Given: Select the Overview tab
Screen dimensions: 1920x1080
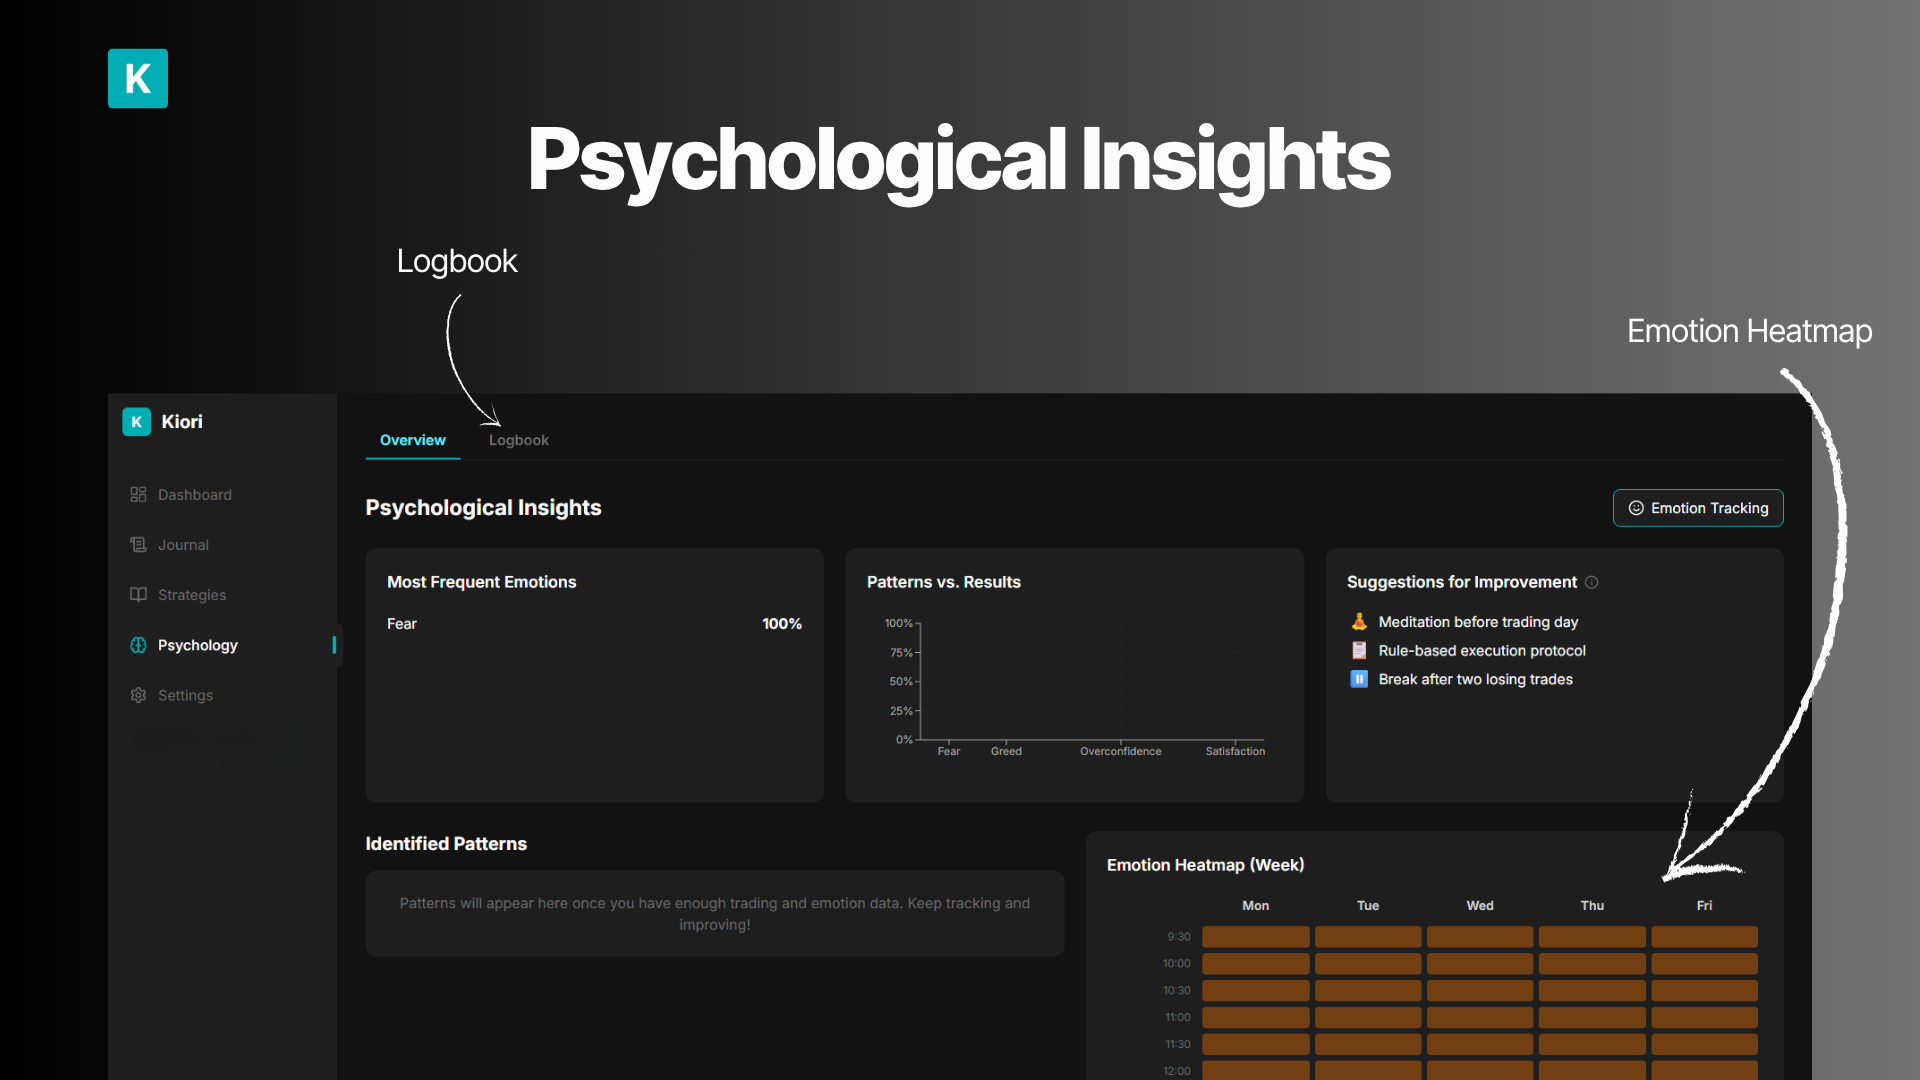Looking at the screenshot, I should [x=412, y=440].
